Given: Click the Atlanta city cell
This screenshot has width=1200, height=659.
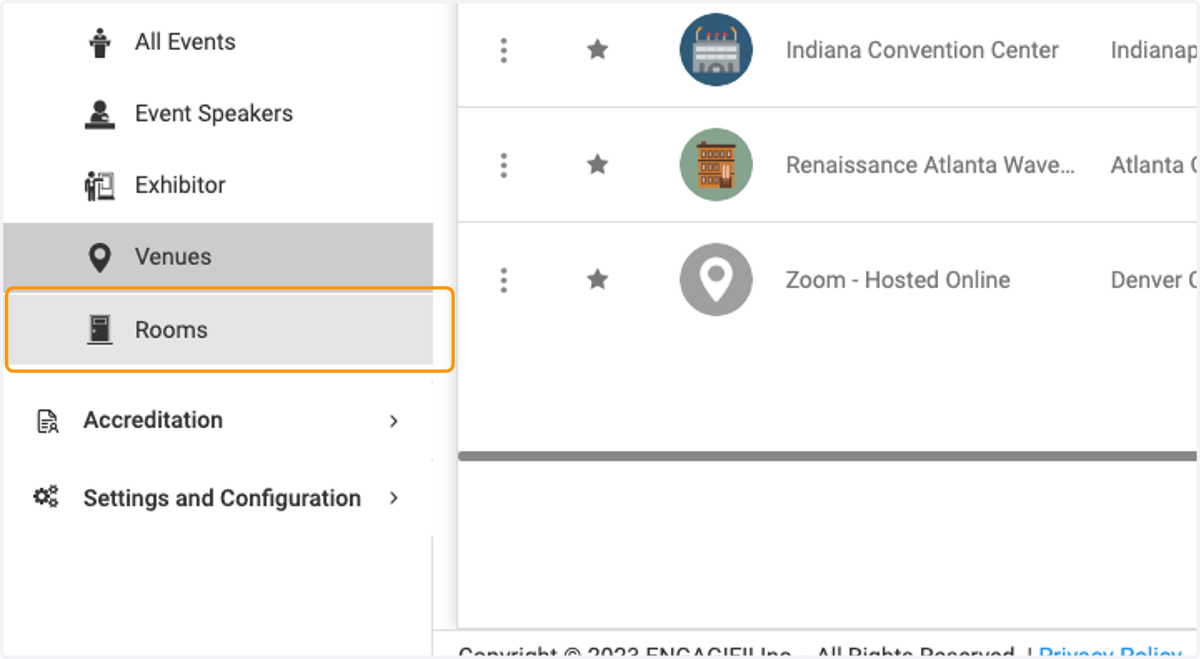Looking at the screenshot, I should pos(1155,165).
